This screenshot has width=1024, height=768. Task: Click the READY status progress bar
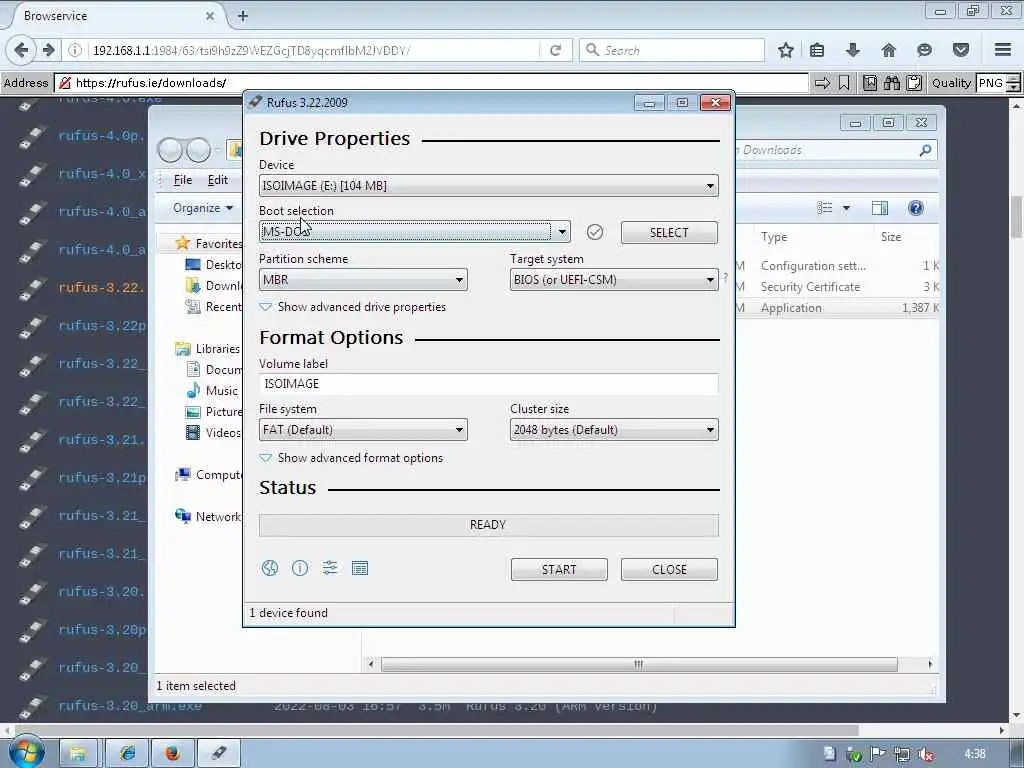(x=488, y=525)
